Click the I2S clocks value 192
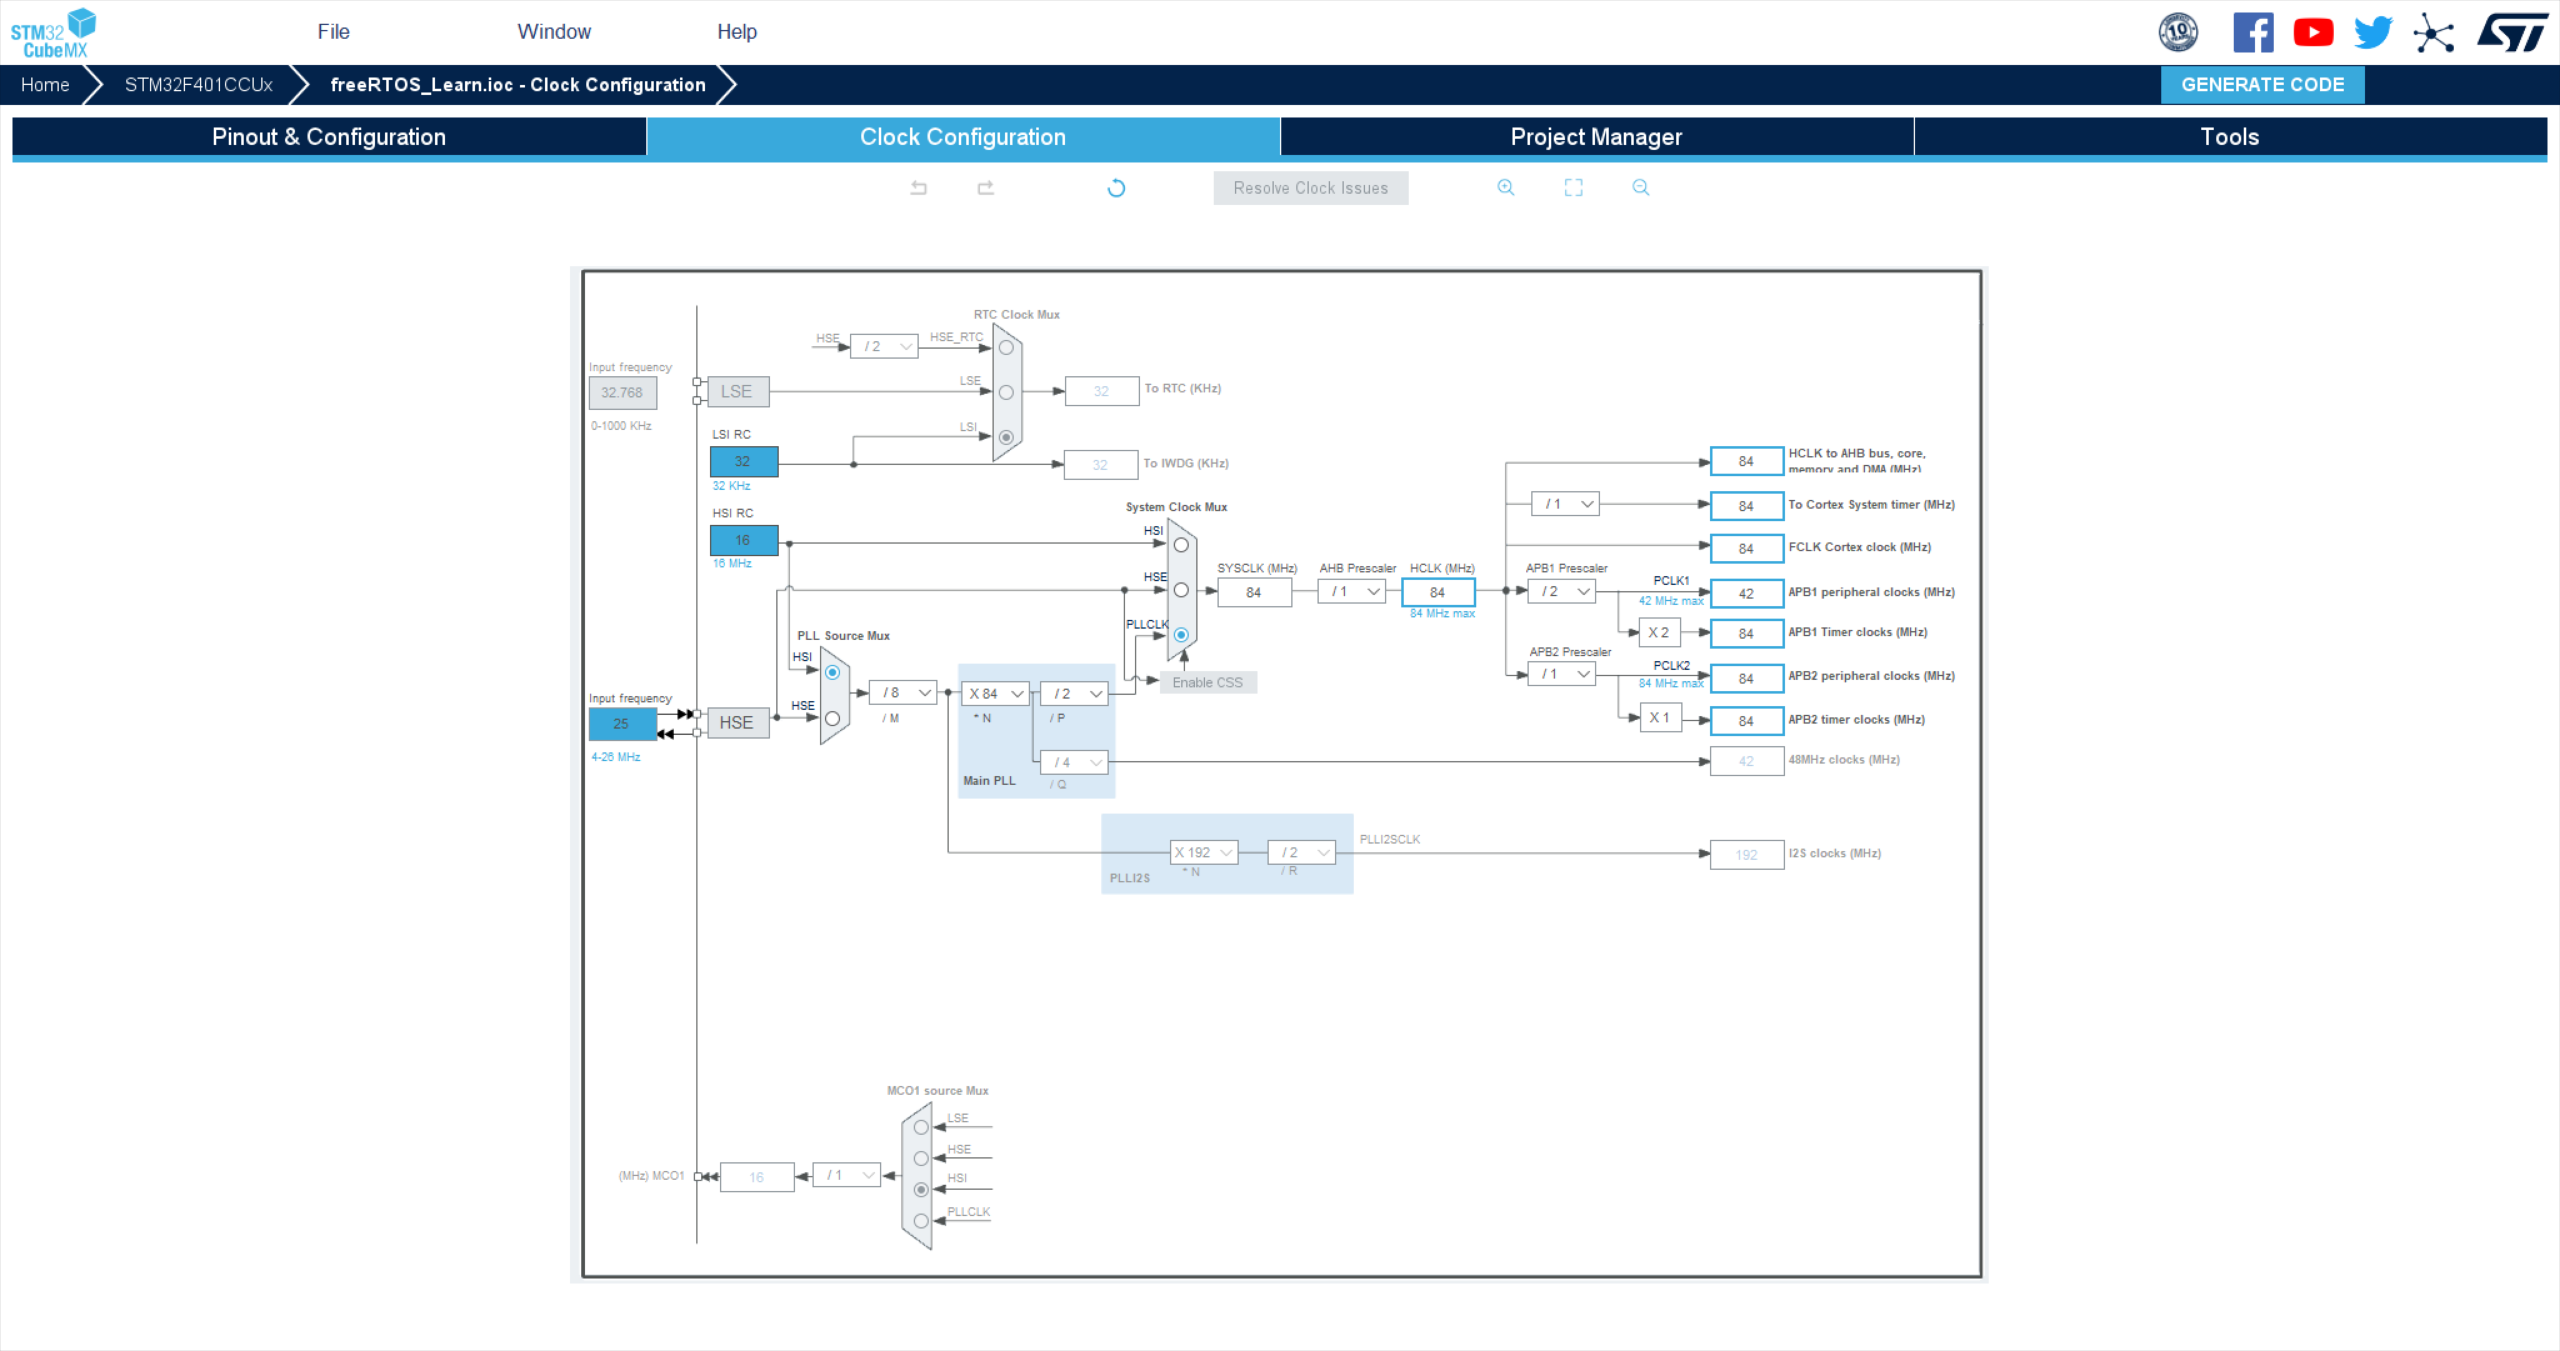This screenshot has width=2560, height=1351. pyautogui.click(x=1746, y=855)
